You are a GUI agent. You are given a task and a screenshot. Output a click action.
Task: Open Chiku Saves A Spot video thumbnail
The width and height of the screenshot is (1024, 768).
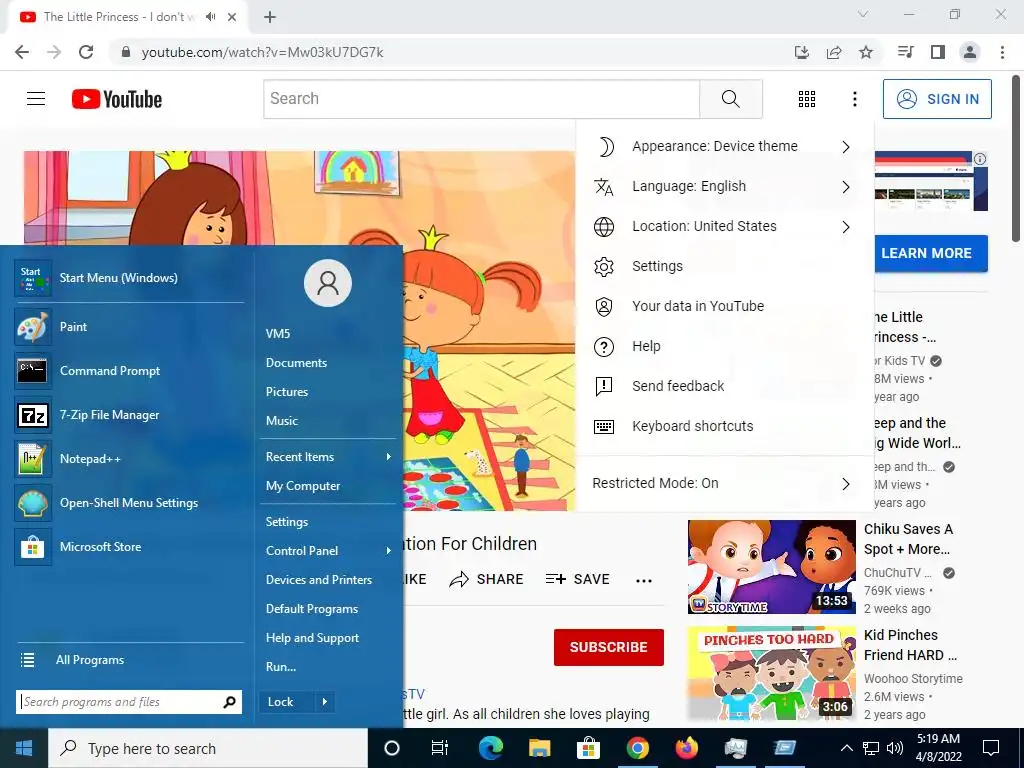tap(771, 567)
